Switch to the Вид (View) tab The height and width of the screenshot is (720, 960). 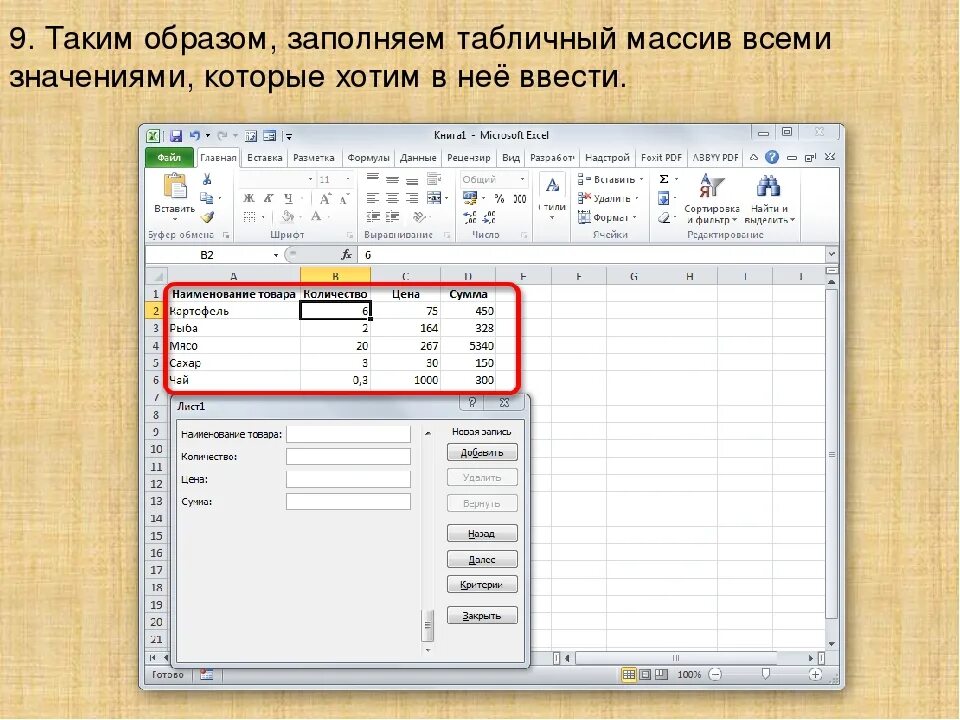pyautogui.click(x=511, y=157)
